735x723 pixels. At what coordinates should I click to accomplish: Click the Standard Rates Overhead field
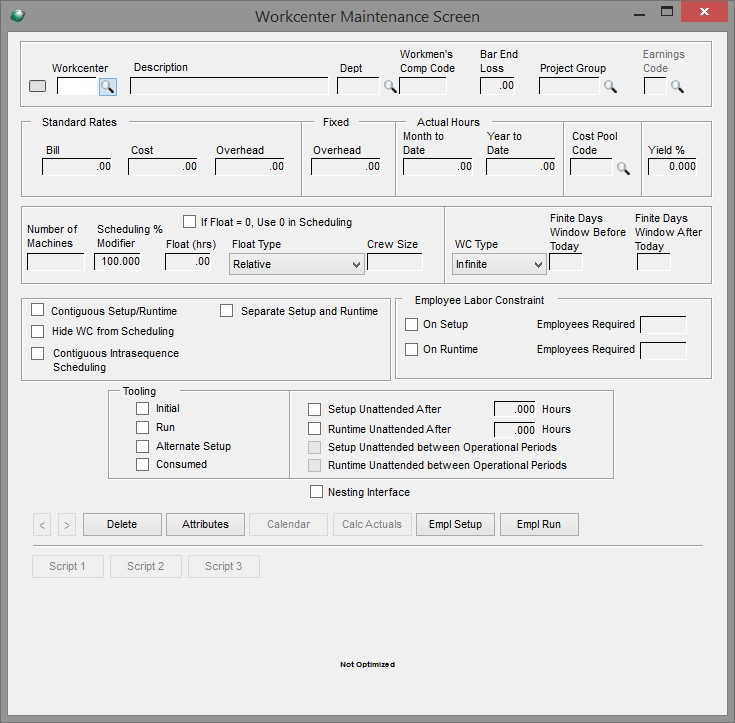point(250,167)
